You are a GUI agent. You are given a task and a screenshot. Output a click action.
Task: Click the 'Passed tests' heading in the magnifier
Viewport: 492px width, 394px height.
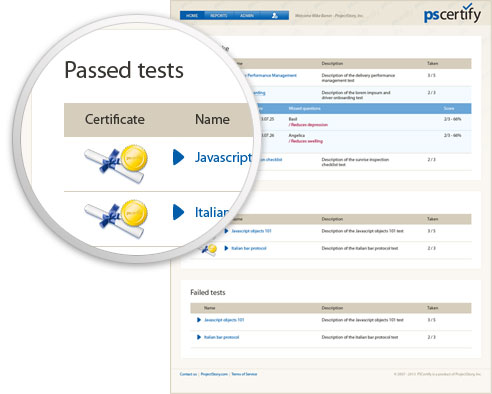(124, 70)
